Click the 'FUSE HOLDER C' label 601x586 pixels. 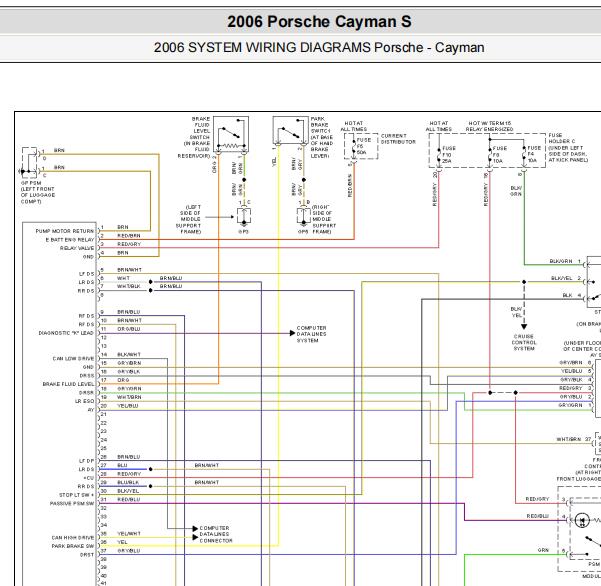click(562, 138)
